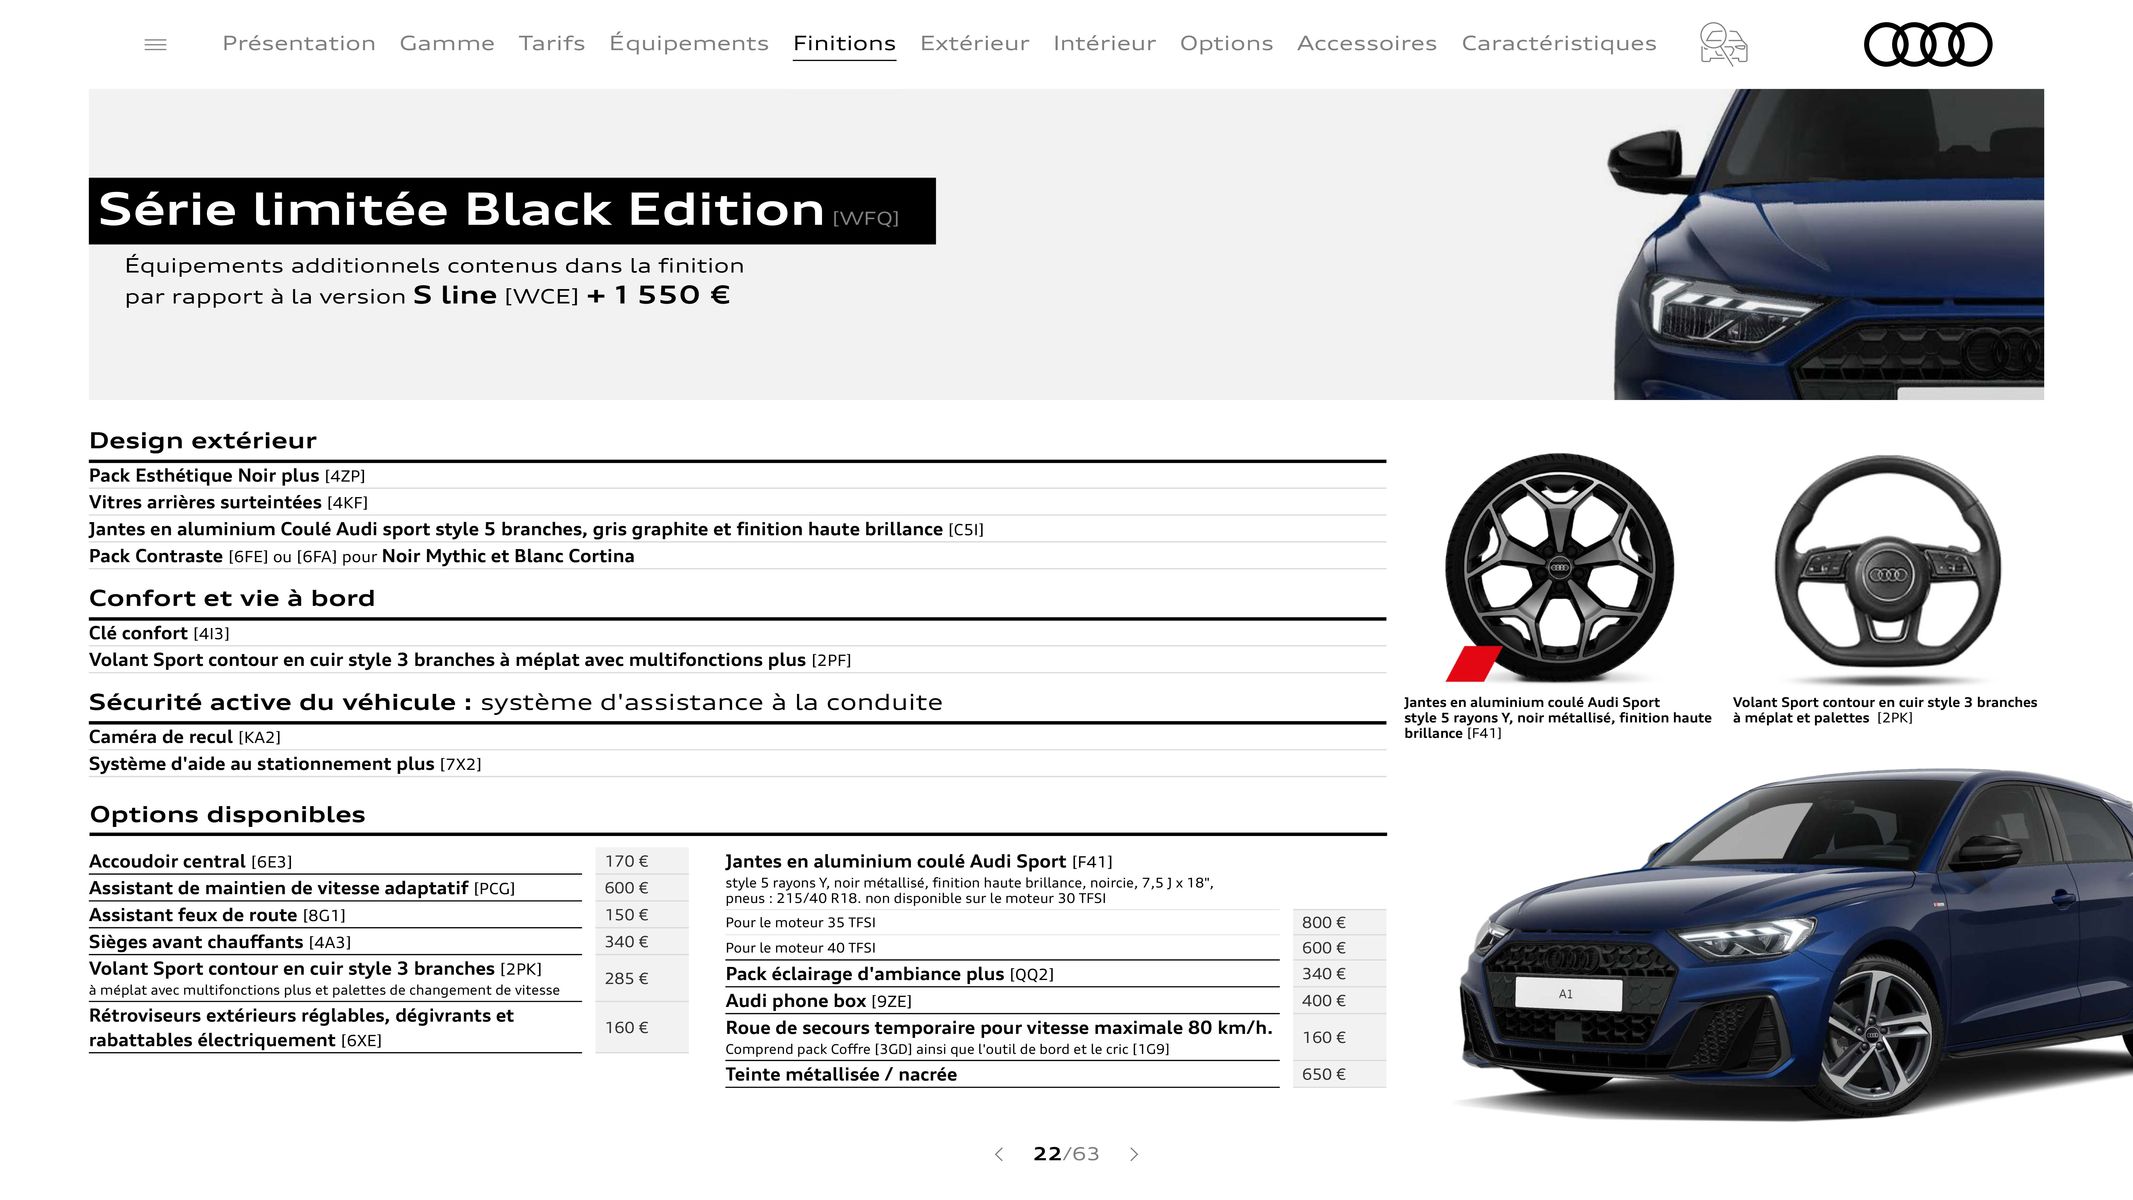This screenshot has width=2133, height=1200.
Task: Click Volant Sport [2PK] option row
Action: pos(335,978)
